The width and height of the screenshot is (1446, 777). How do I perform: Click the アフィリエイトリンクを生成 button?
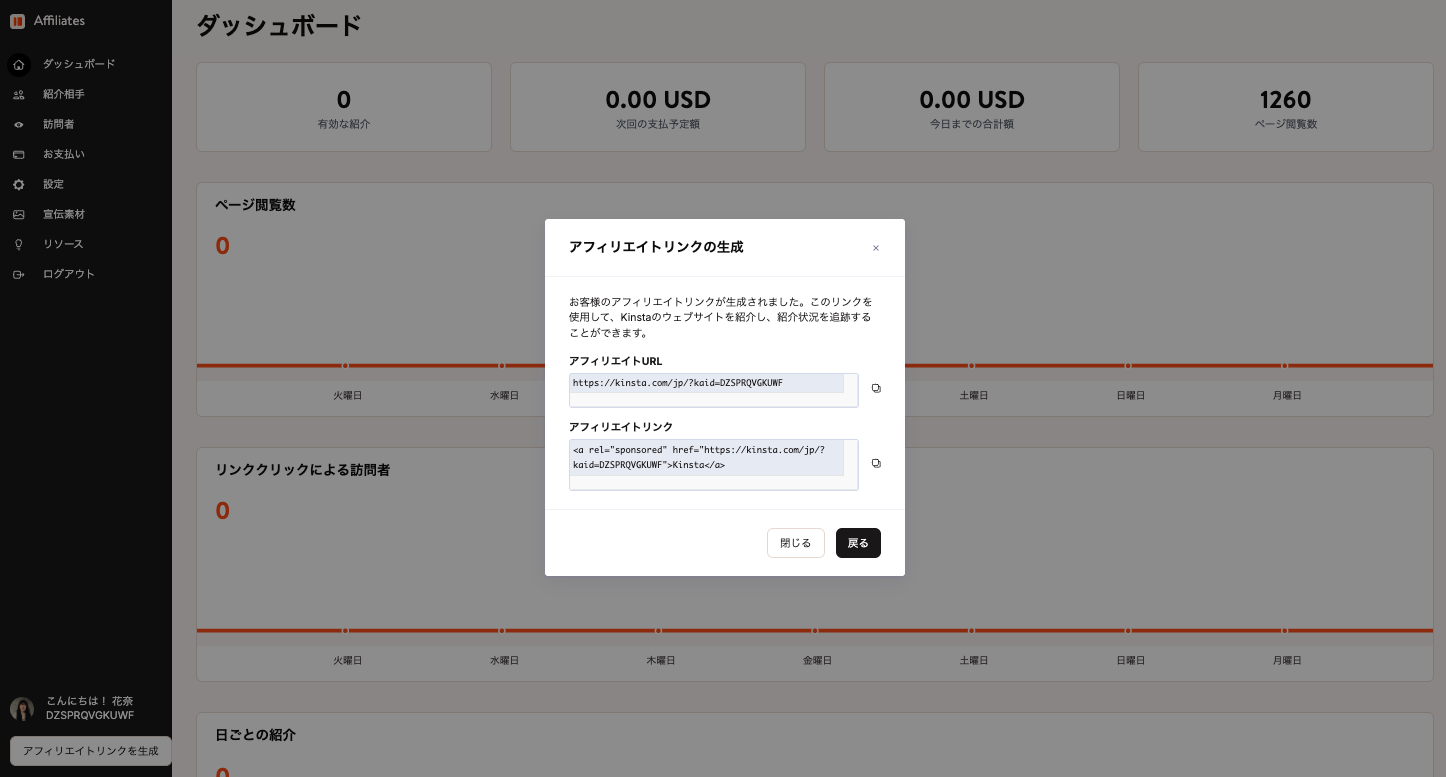click(90, 750)
